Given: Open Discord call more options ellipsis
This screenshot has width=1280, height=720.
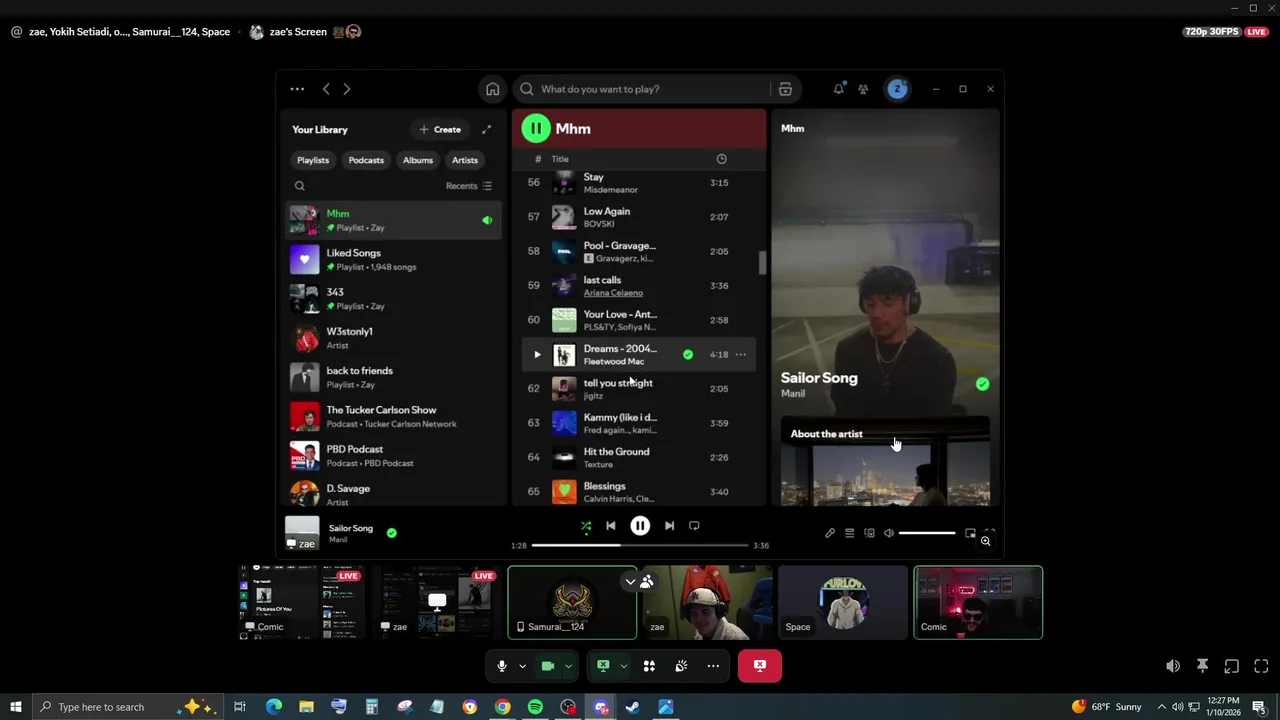Looking at the screenshot, I should (713, 666).
